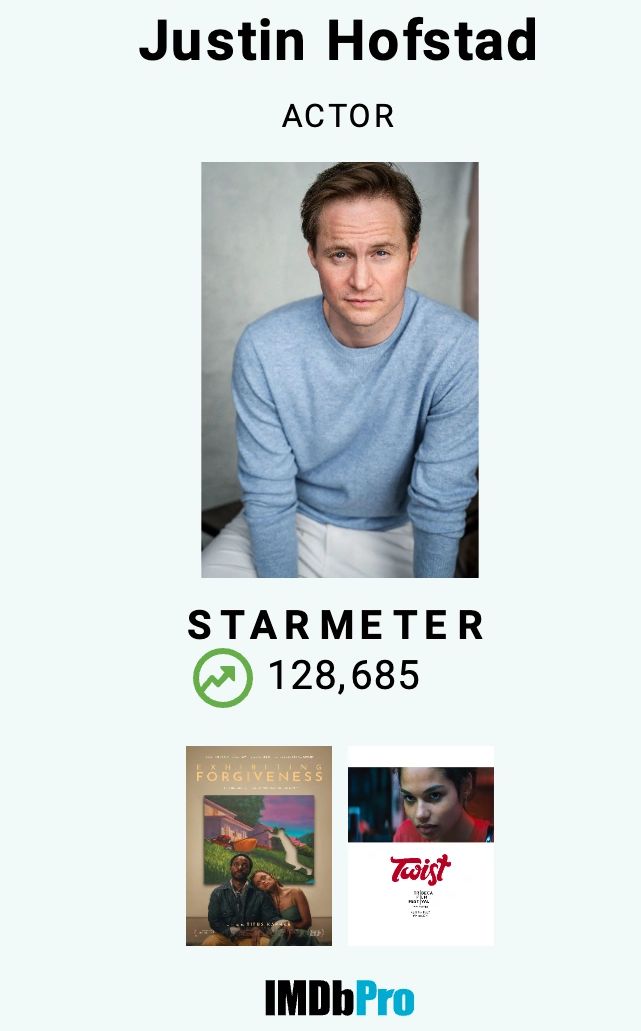Open the Twist movie poster
The width and height of the screenshot is (641, 1031).
tap(420, 846)
